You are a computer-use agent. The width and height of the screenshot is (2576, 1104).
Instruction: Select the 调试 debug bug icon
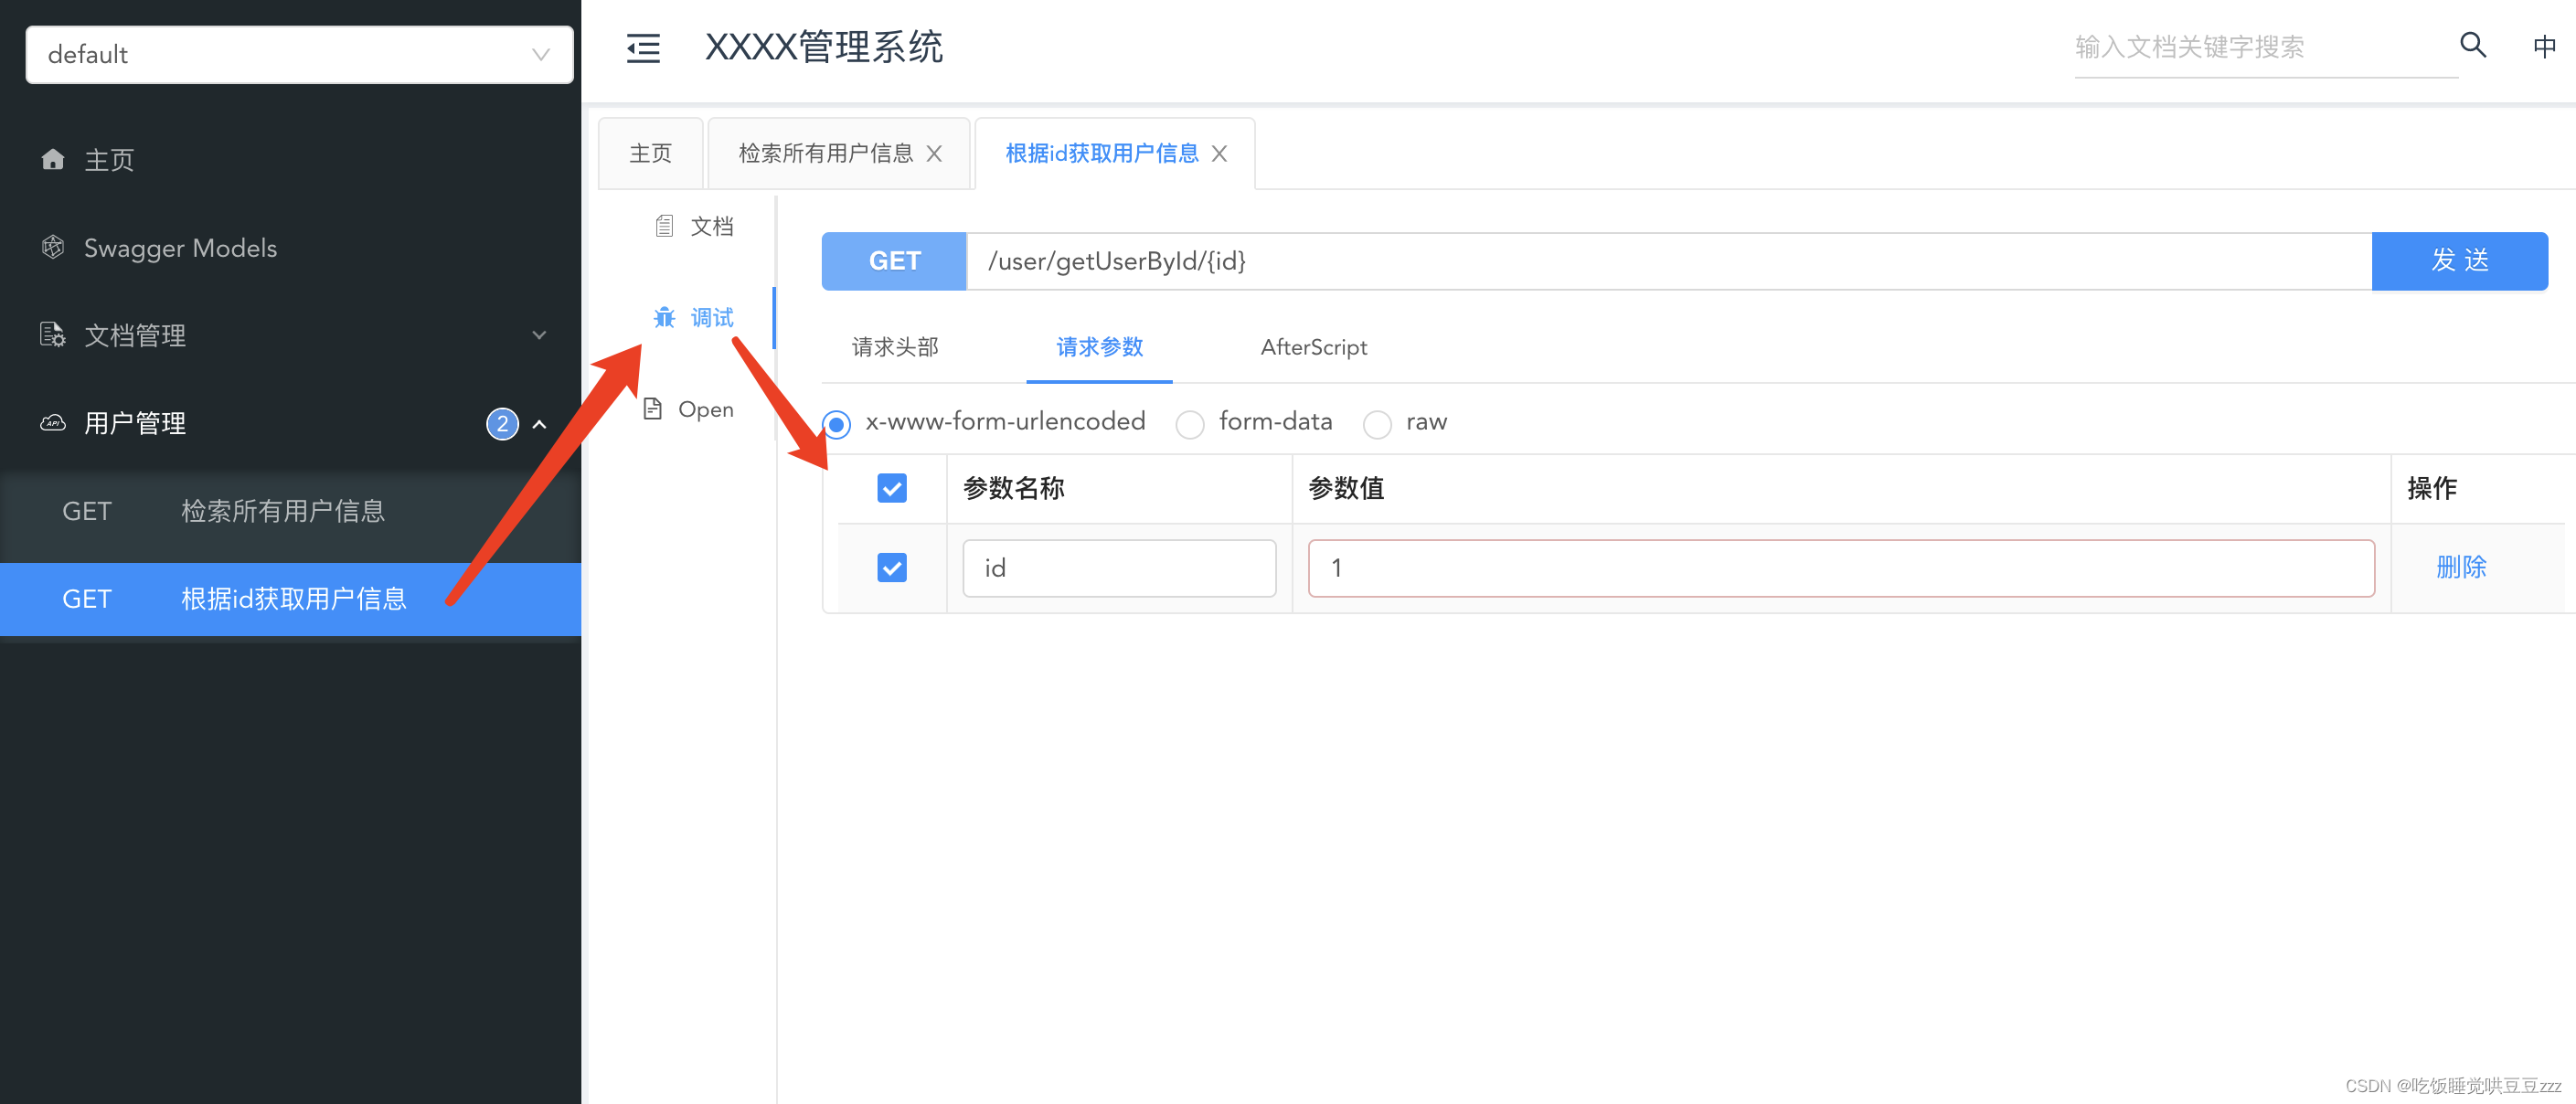[x=664, y=317]
